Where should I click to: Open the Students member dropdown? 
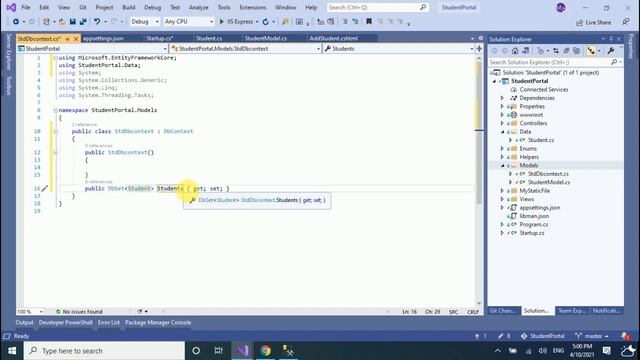(398, 49)
